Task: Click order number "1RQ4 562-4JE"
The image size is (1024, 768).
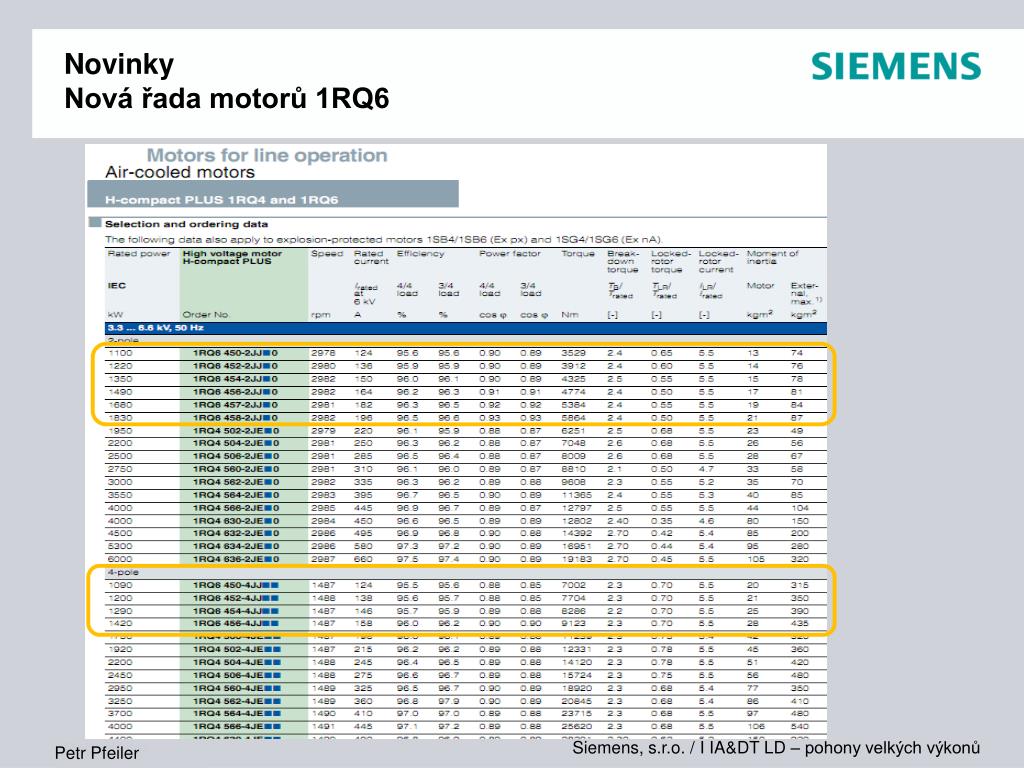Action: click(236, 701)
